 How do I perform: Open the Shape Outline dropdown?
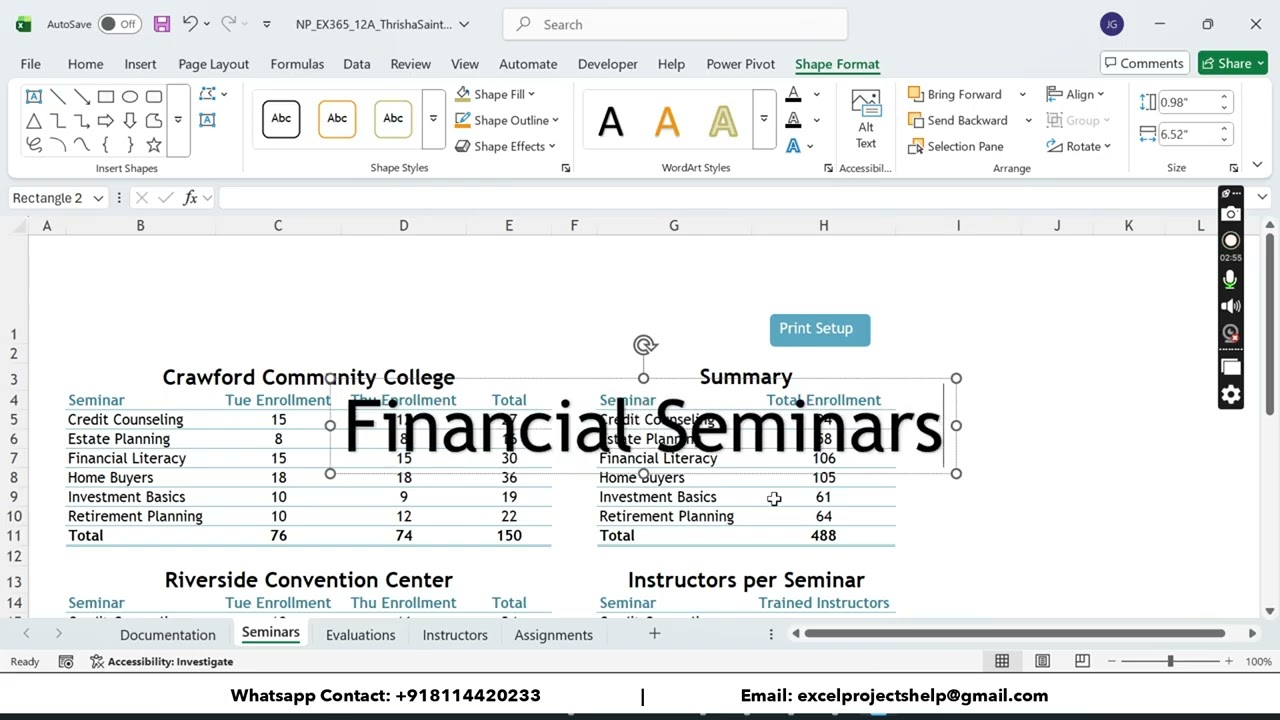pos(507,120)
